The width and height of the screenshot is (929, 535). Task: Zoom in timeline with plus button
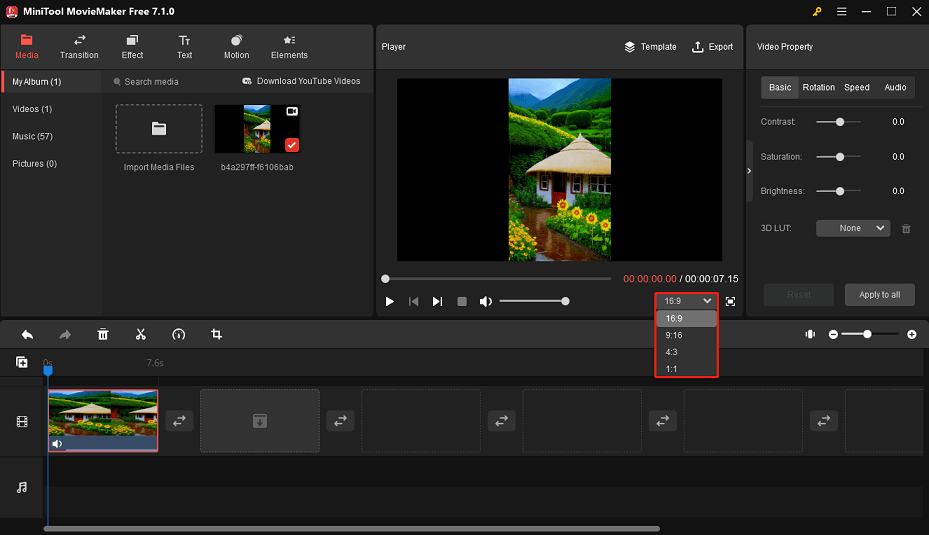click(912, 335)
